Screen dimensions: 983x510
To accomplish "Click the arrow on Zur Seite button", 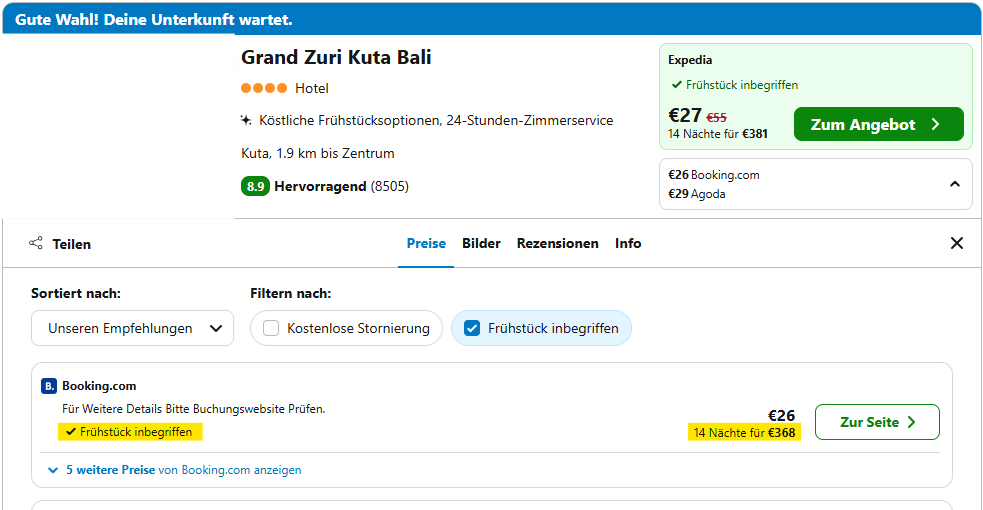I will [912, 422].
